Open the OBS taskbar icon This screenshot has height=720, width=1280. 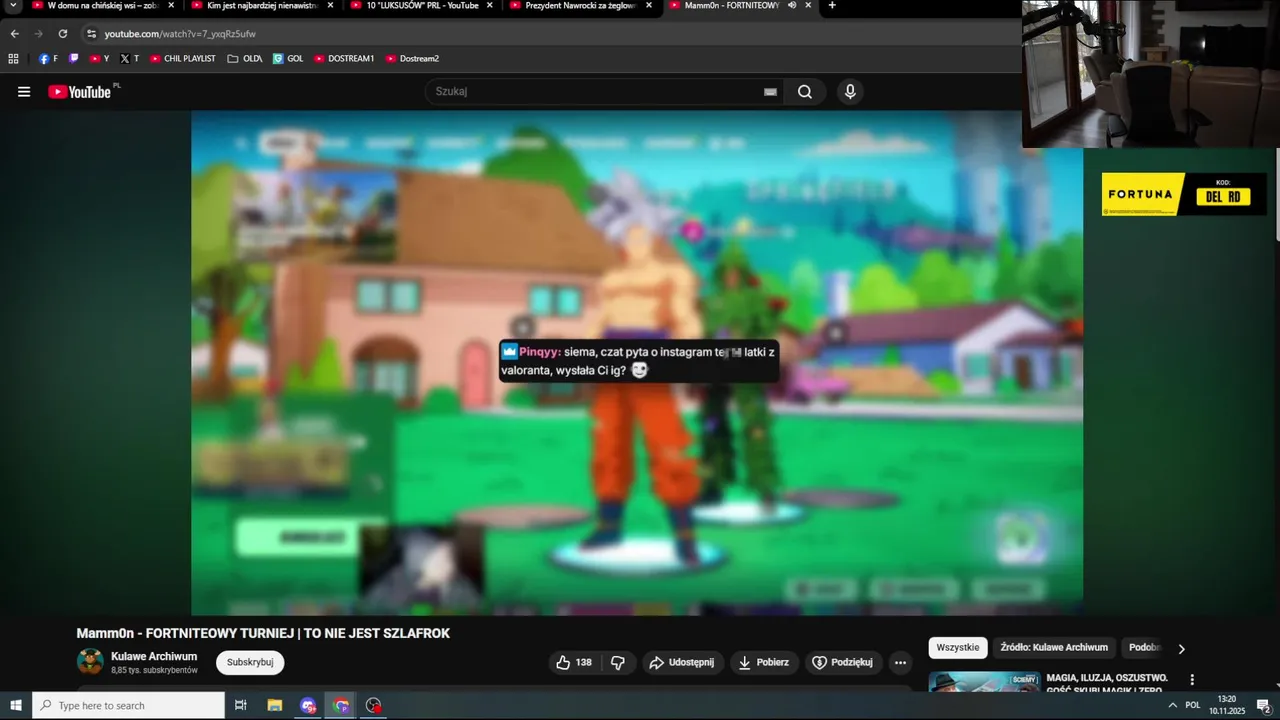[374, 705]
